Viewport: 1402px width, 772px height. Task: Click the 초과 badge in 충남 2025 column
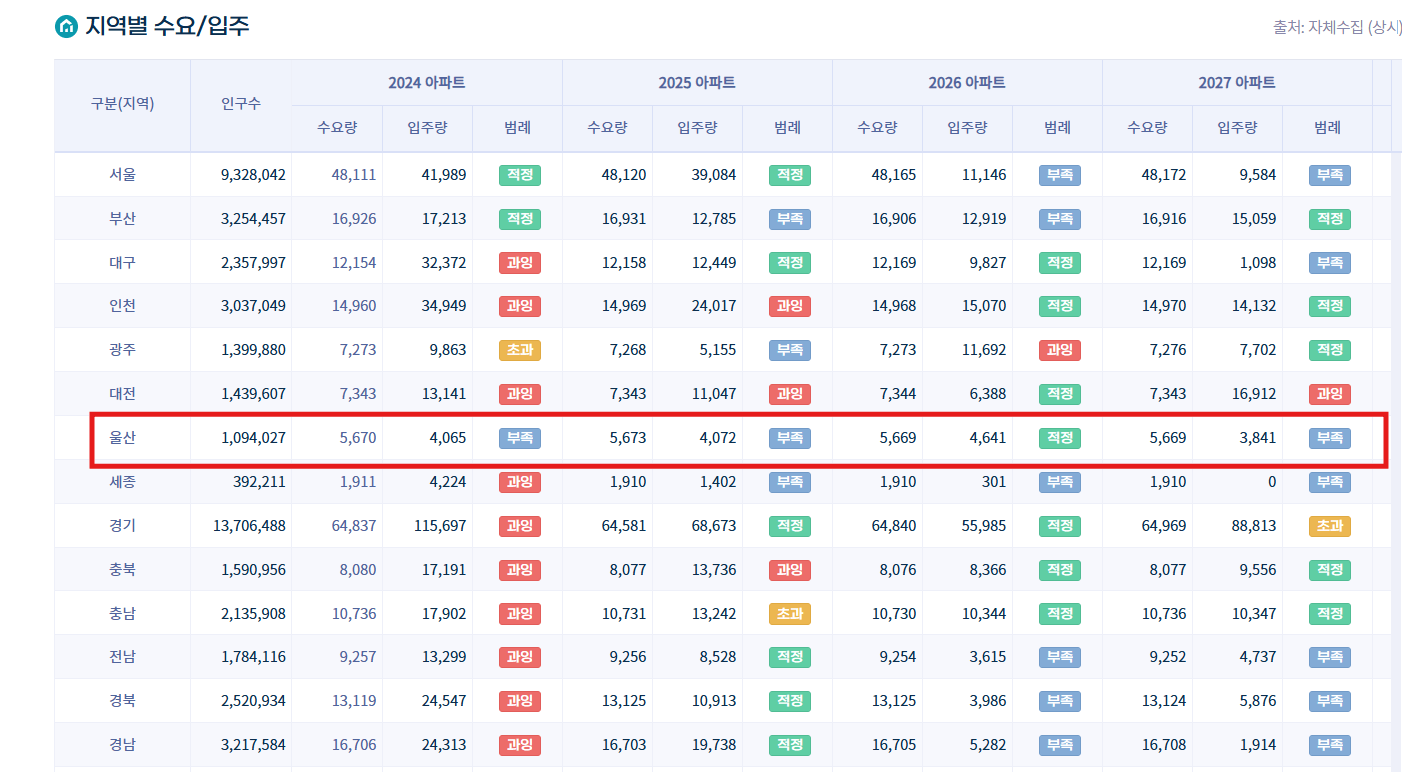[x=790, y=613]
